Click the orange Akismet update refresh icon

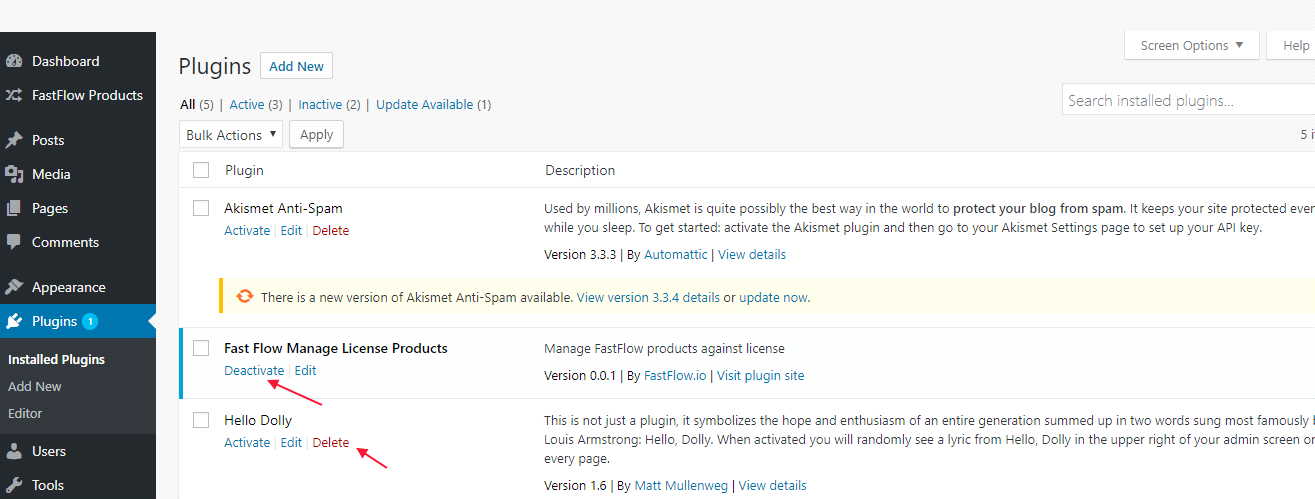[x=244, y=297]
